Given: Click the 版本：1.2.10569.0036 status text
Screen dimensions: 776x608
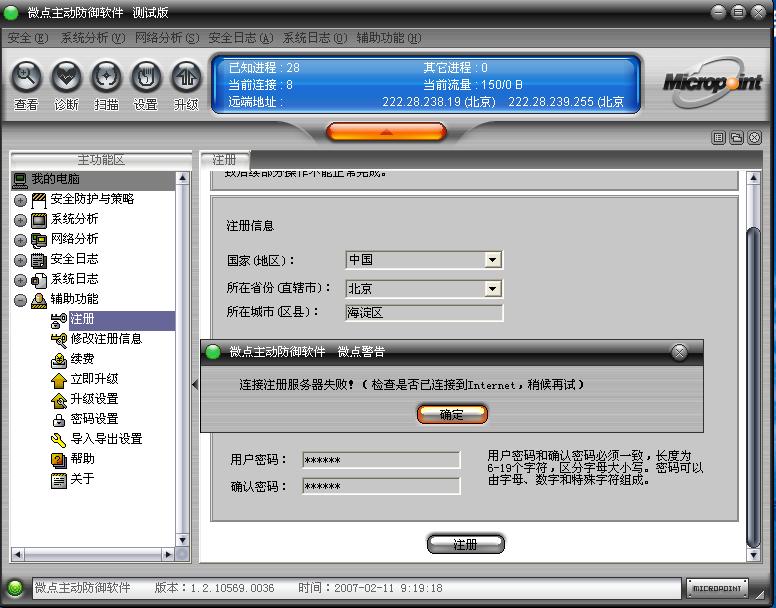Looking at the screenshot, I should click(x=214, y=588).
